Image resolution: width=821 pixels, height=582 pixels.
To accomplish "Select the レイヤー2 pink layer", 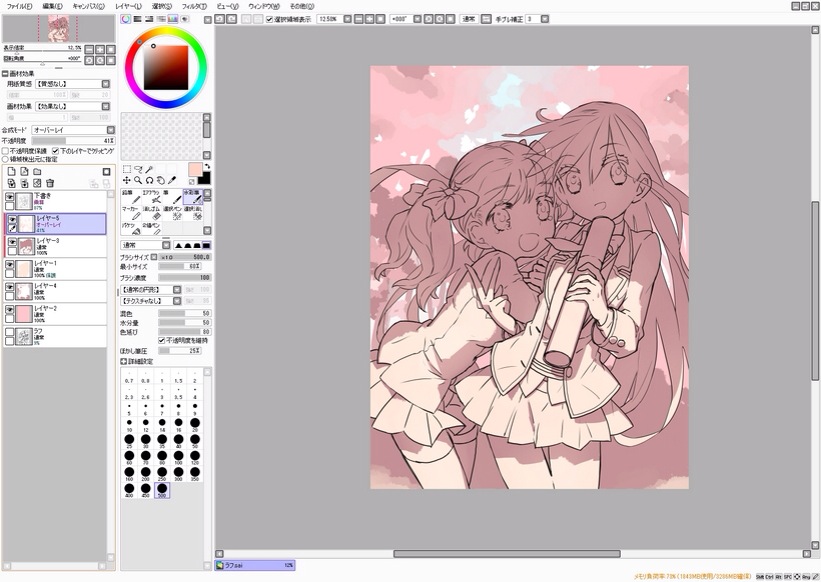I will coord(56,314).
